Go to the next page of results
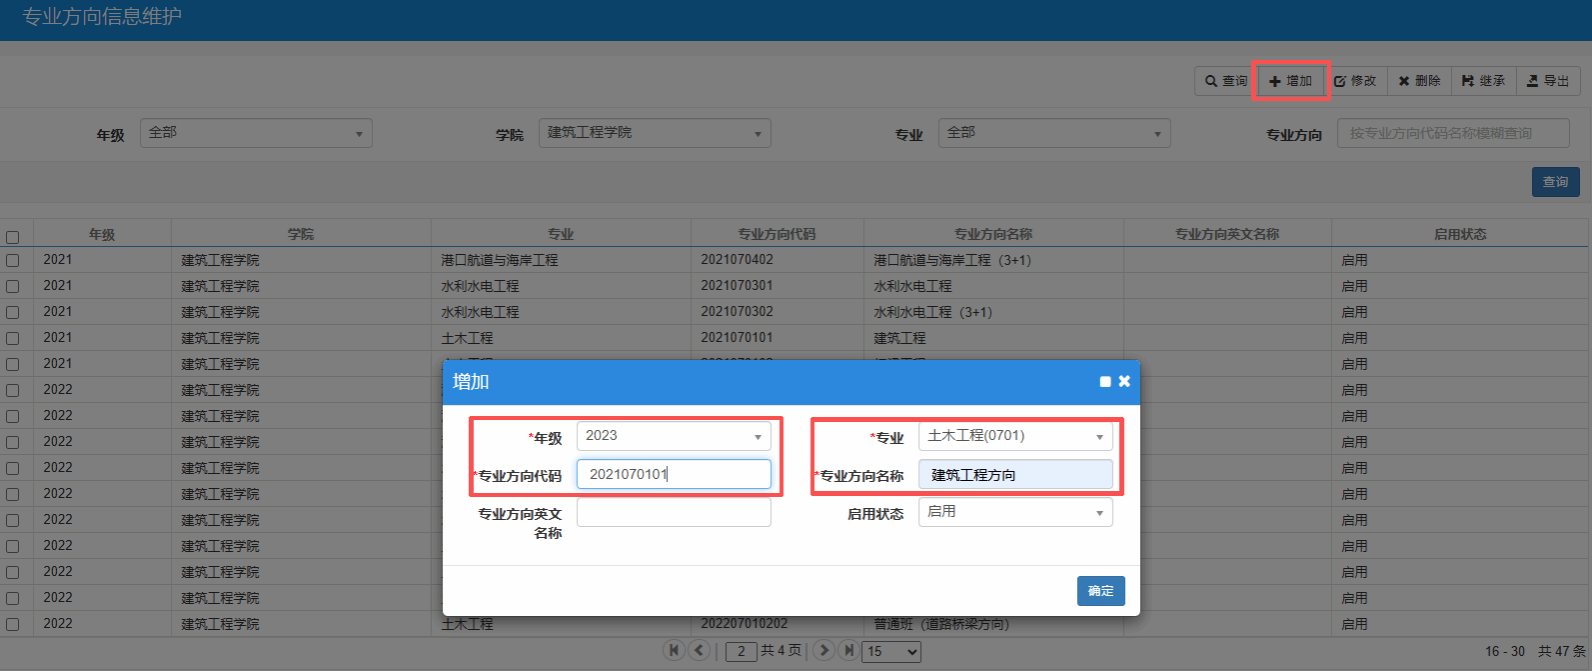 tap(824, 650)
